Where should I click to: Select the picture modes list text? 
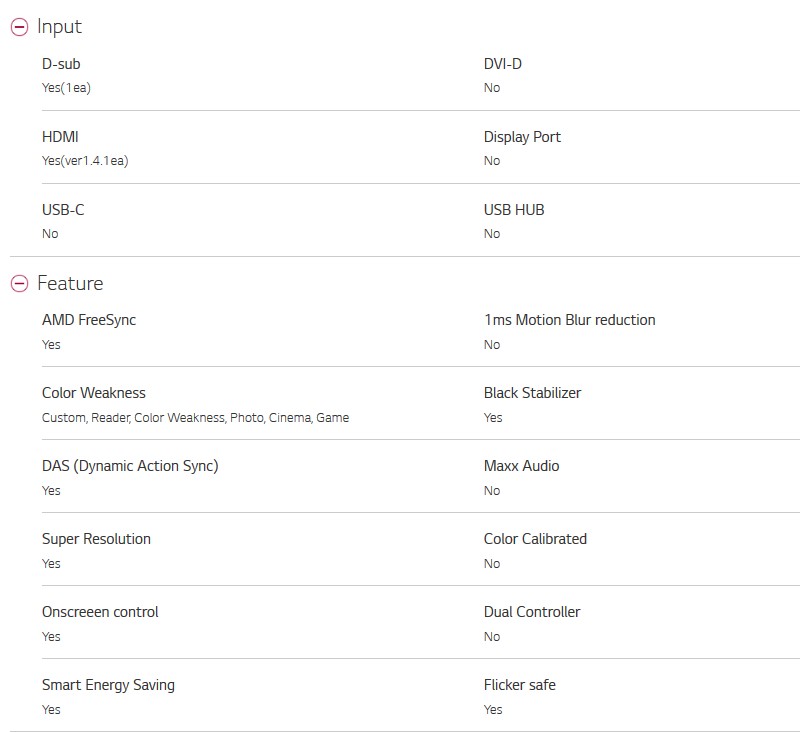(x=195, y=418)
